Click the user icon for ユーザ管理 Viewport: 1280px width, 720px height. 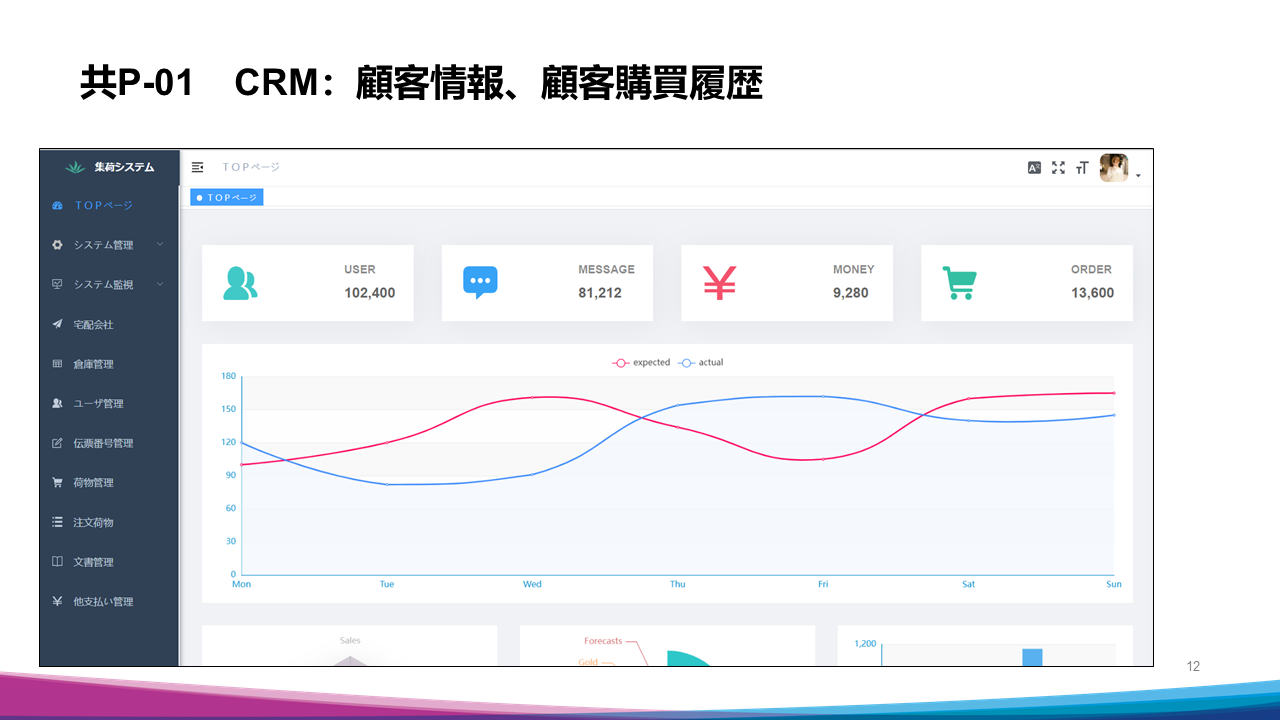point(57,404)
